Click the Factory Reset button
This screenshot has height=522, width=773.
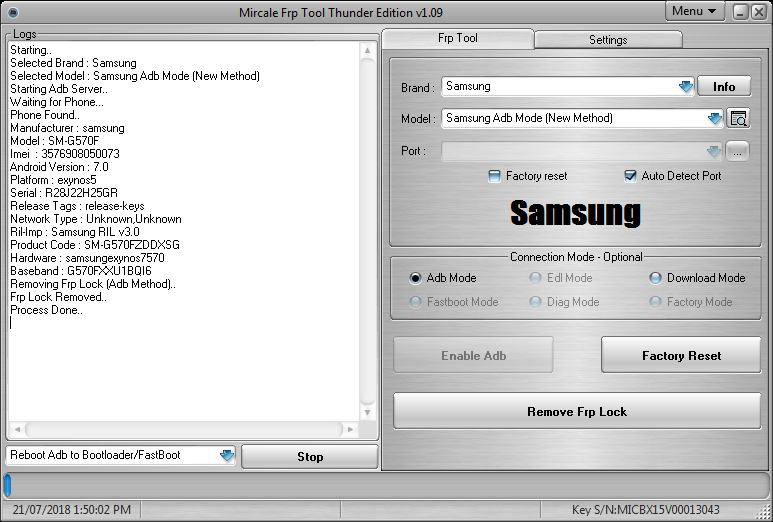click(x=681, y=355)
